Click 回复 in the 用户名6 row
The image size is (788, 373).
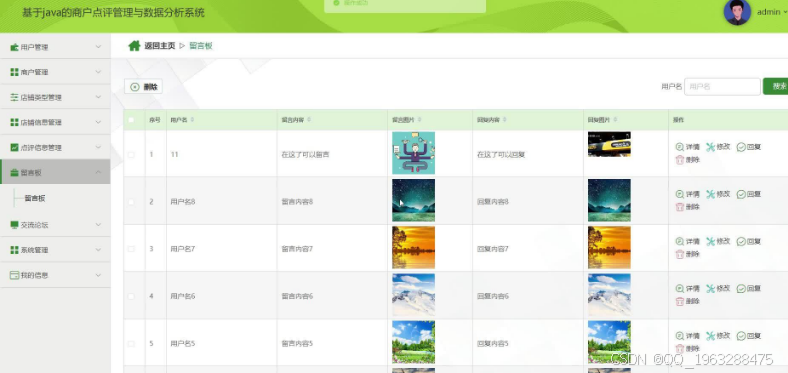[x=749, y=289]
